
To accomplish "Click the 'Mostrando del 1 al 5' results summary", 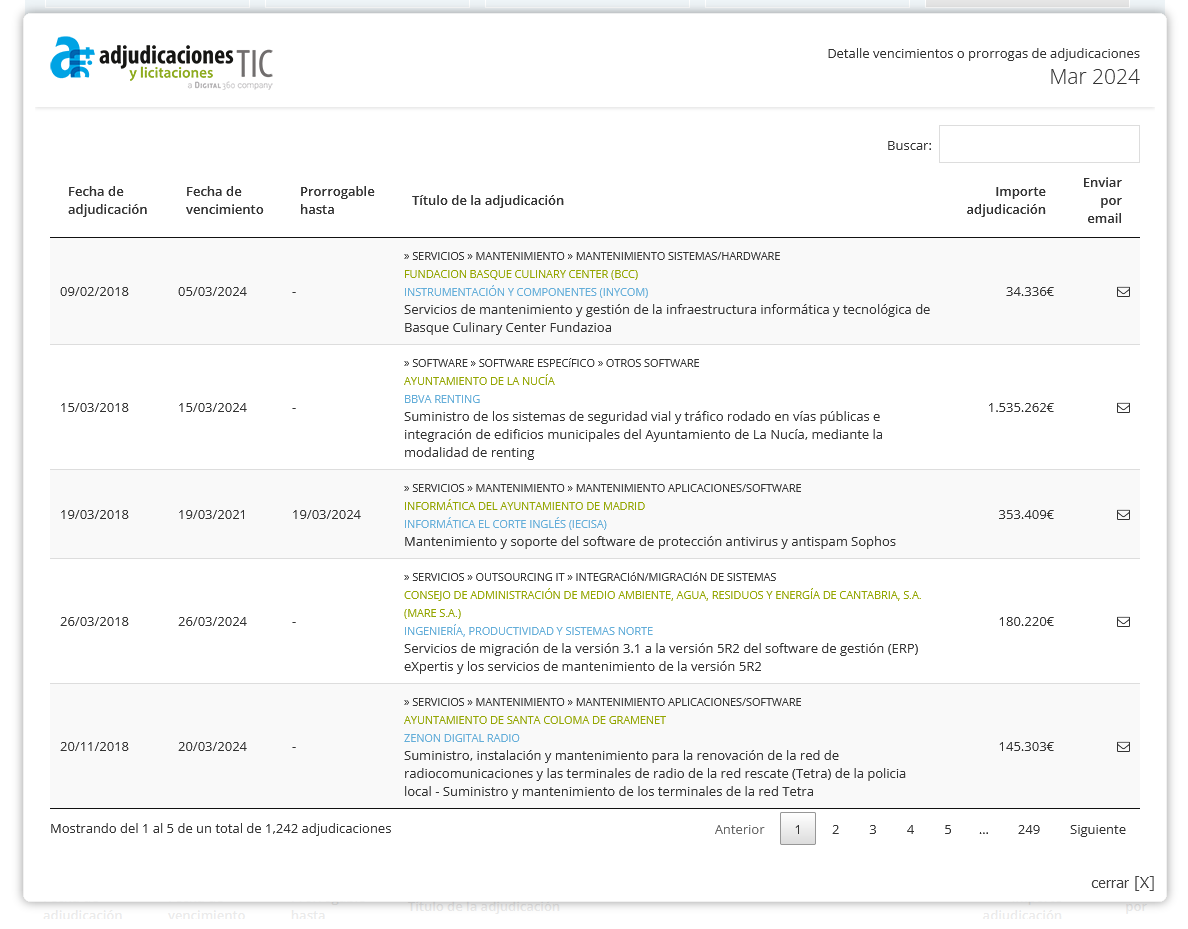I will [x=220, y=829].
